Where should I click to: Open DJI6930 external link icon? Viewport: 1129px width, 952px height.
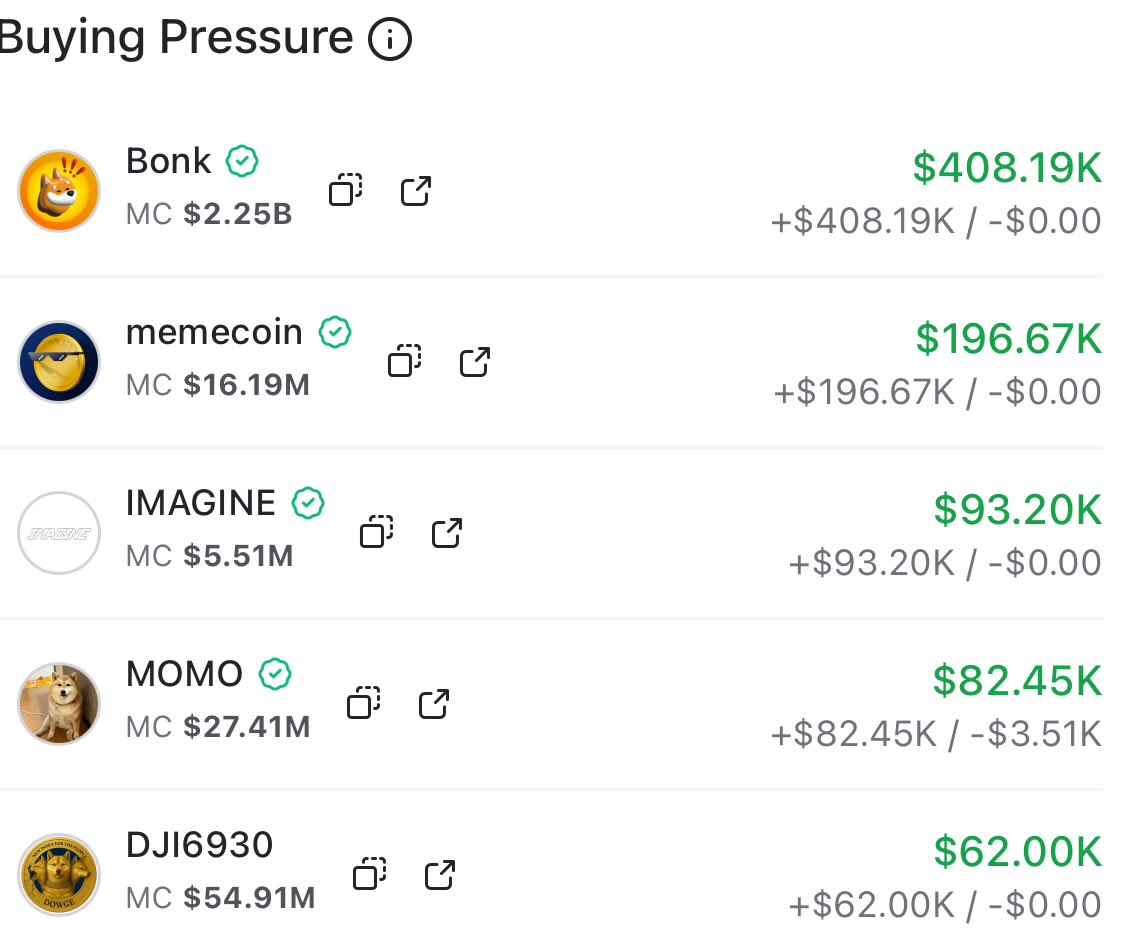(440, 875)
